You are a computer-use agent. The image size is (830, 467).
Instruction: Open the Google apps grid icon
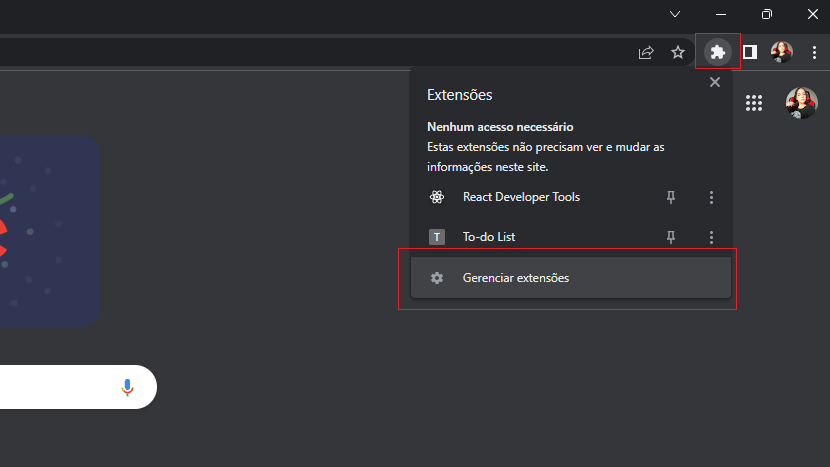coord(754,103)
